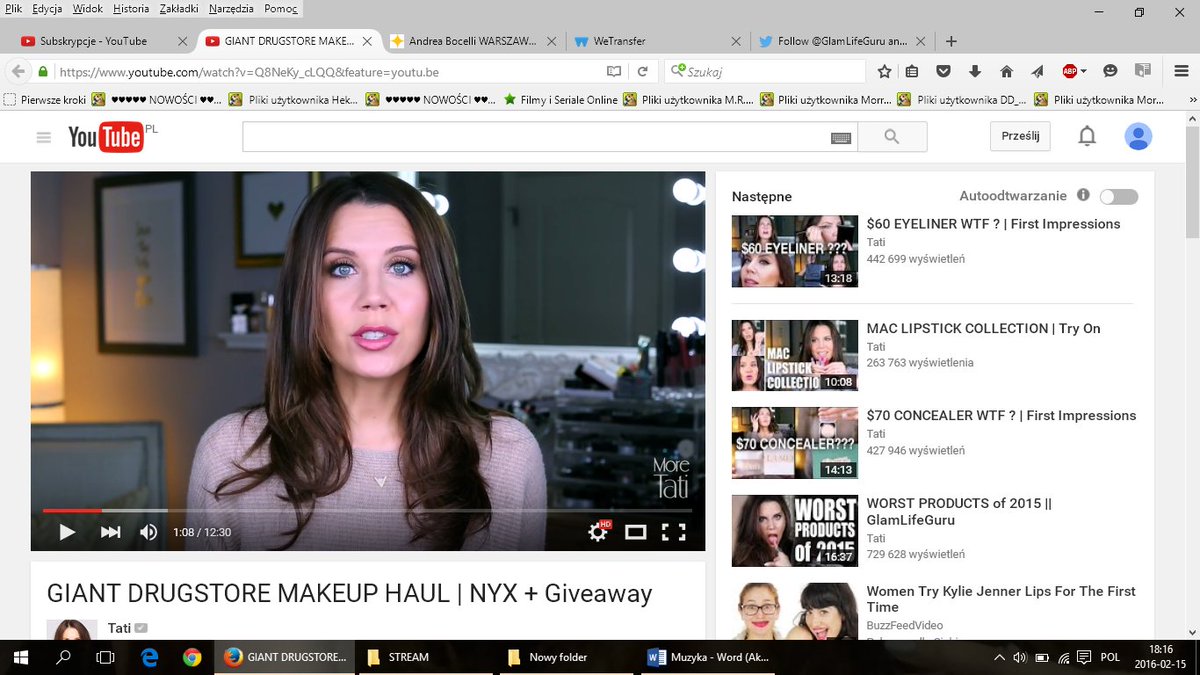Viewport: 1200px width, 675px height.
Task: Open Windows taskbar search
Action: pos(63,657)
